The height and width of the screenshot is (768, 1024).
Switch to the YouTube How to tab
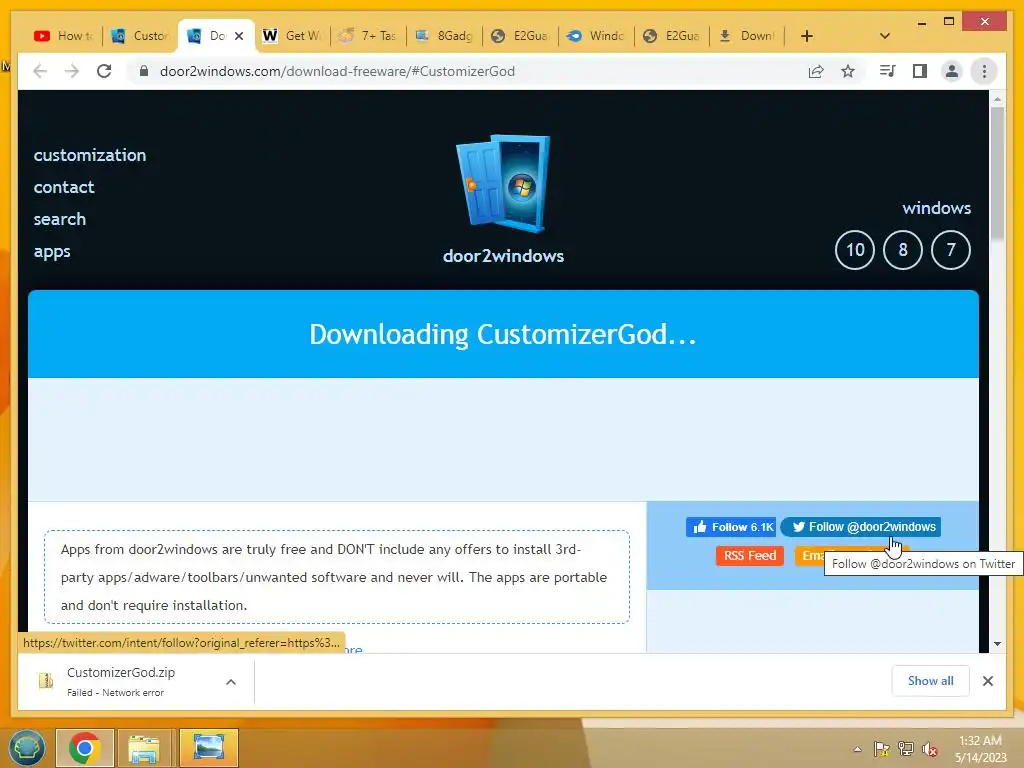tap(64, 36)
